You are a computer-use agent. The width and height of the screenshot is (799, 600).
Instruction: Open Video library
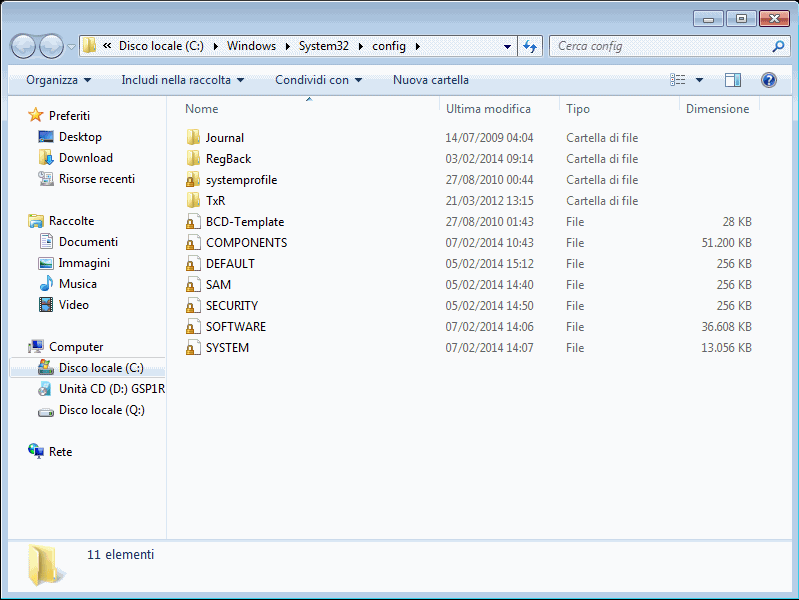point(73,305)
